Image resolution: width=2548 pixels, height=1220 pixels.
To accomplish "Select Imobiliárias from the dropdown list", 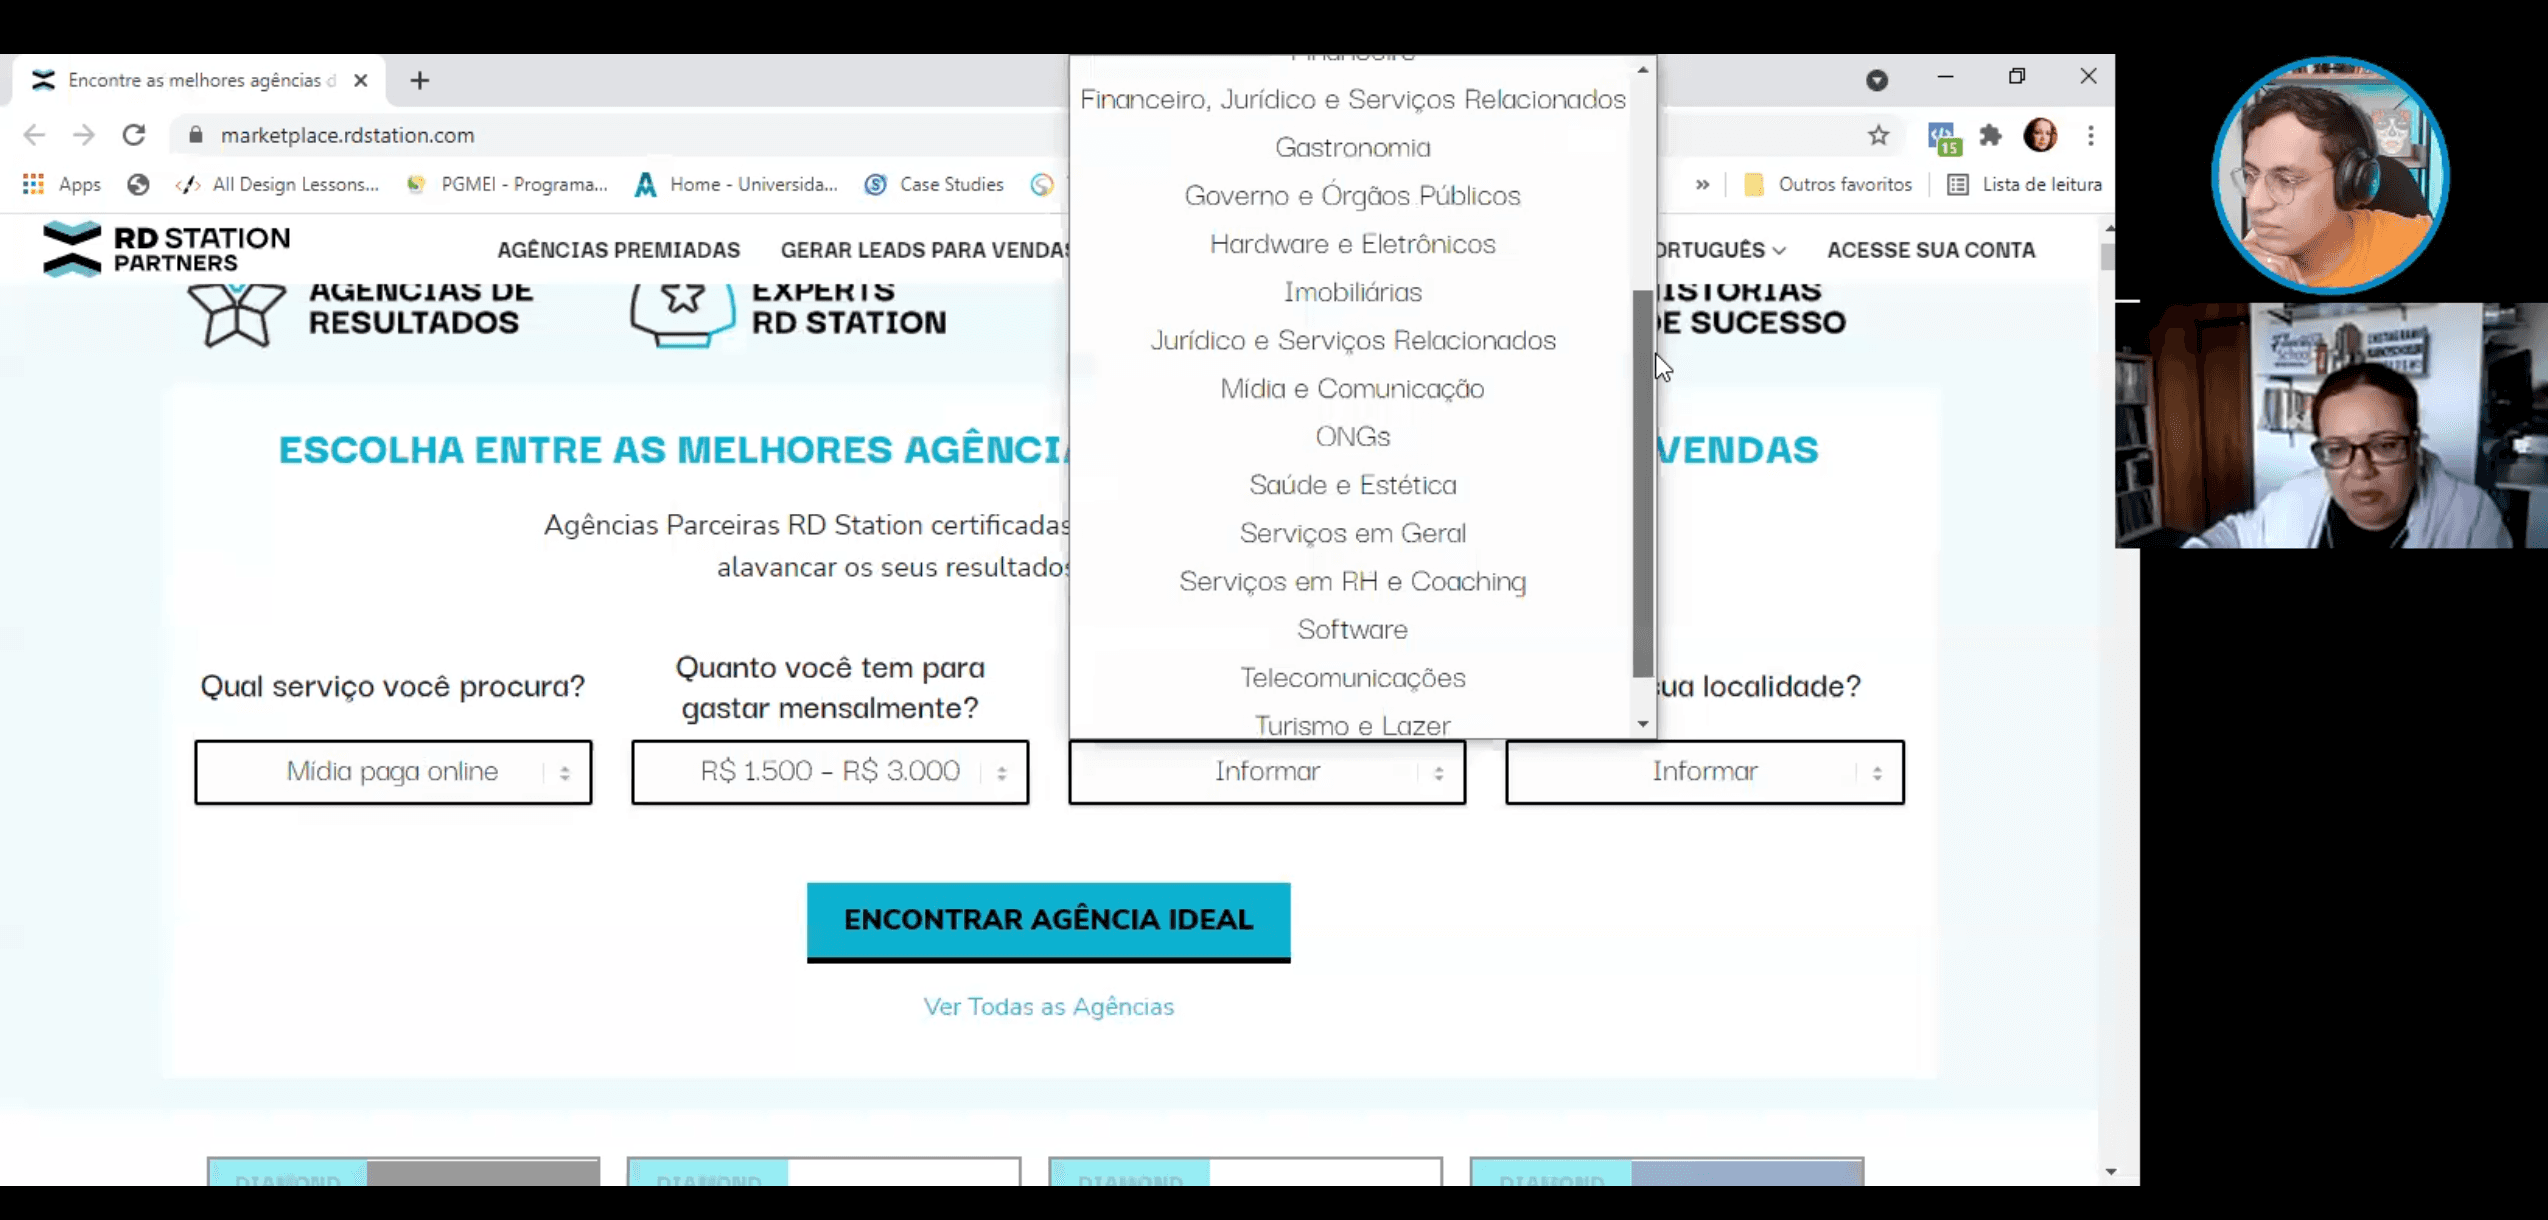I will click(1352, 292).
